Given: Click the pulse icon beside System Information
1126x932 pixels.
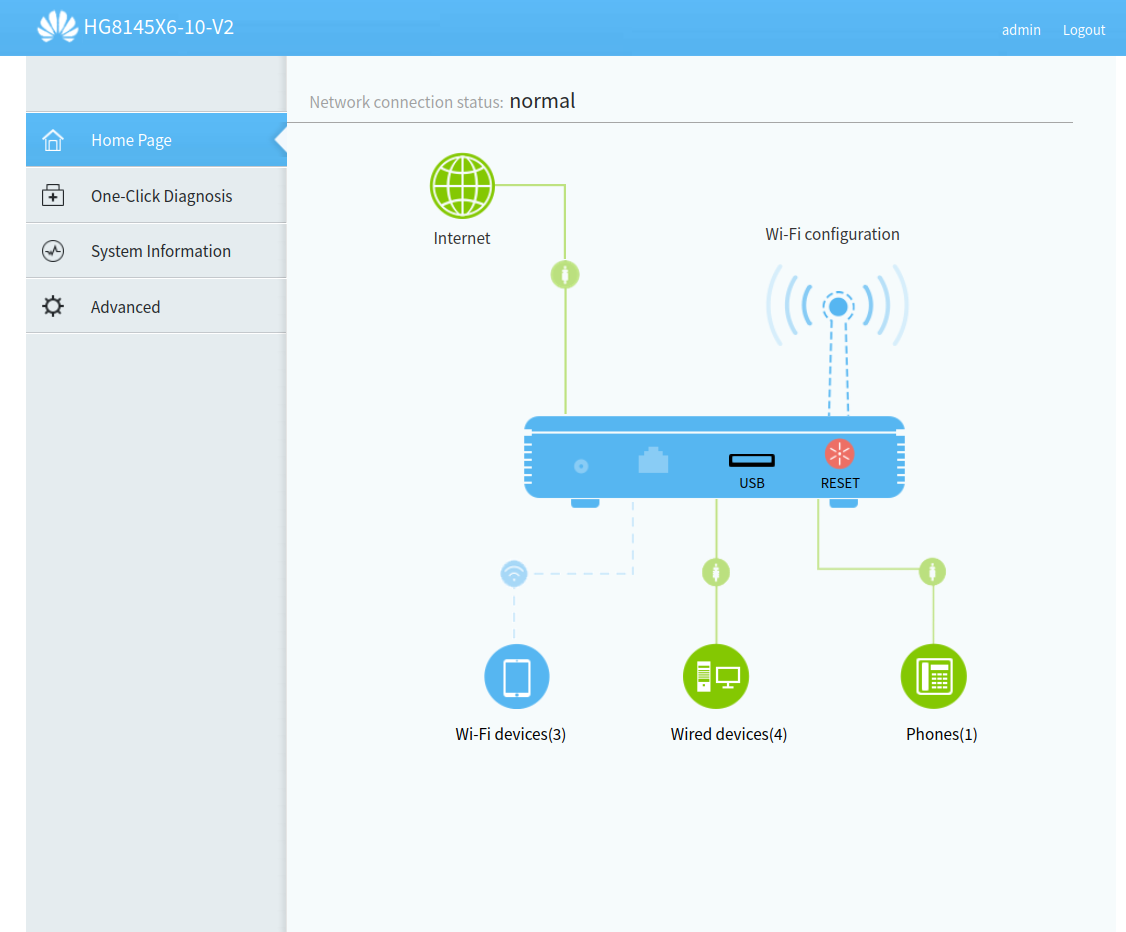Looking at the screenshot, I should tap(52, 251).
